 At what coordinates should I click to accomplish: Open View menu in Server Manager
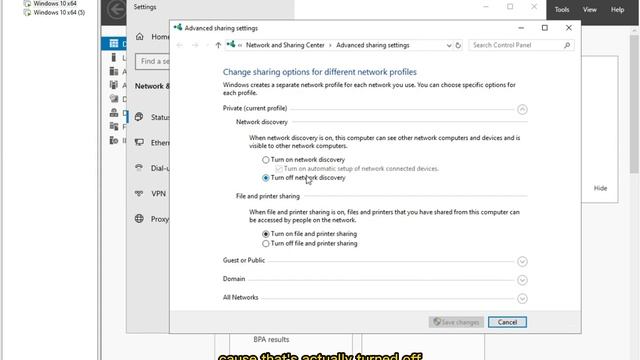pos(589,9)
